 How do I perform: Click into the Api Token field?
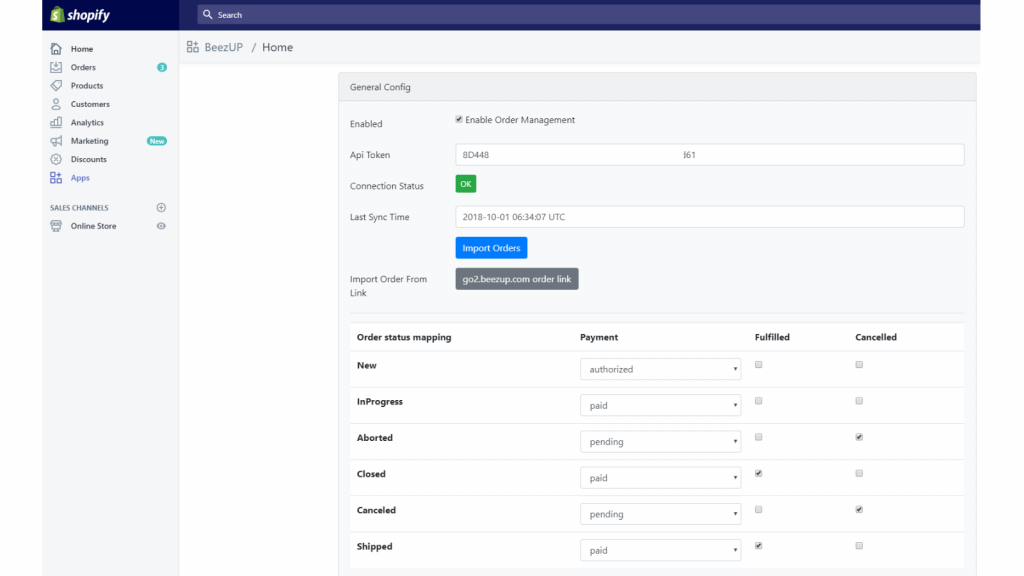[710, 155]
